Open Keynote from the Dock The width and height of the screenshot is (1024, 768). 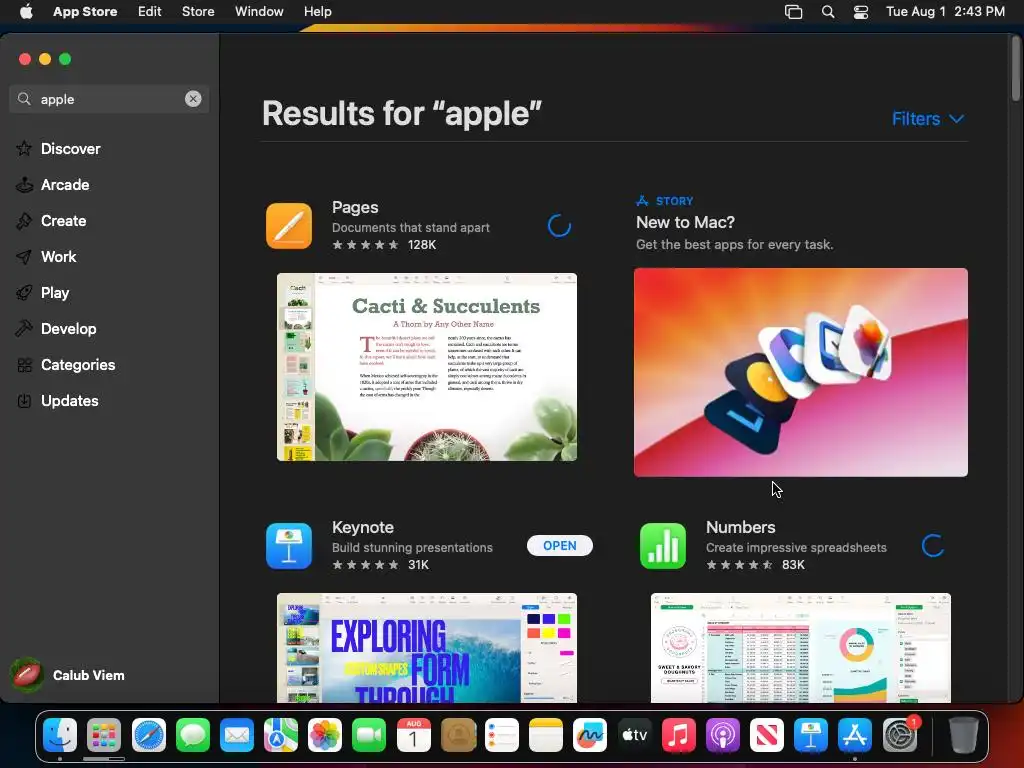pos(810,735)
